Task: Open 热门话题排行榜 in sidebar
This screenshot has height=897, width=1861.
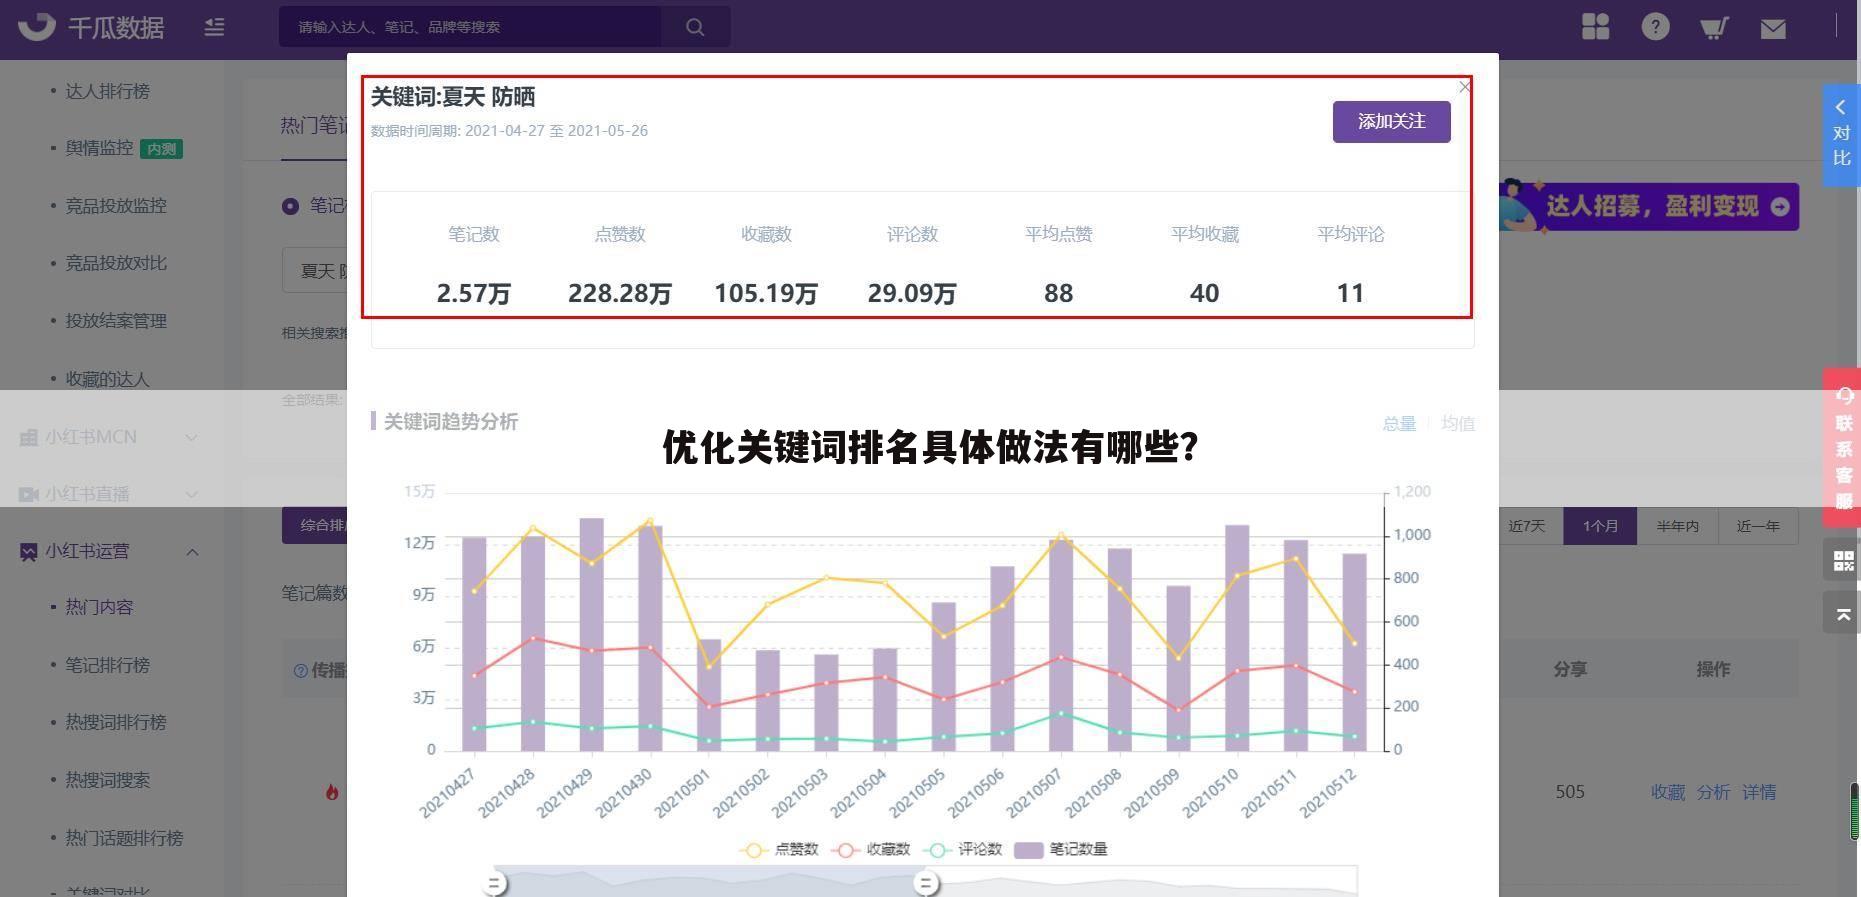Action: pyautogui.click(x=124, y=838)
